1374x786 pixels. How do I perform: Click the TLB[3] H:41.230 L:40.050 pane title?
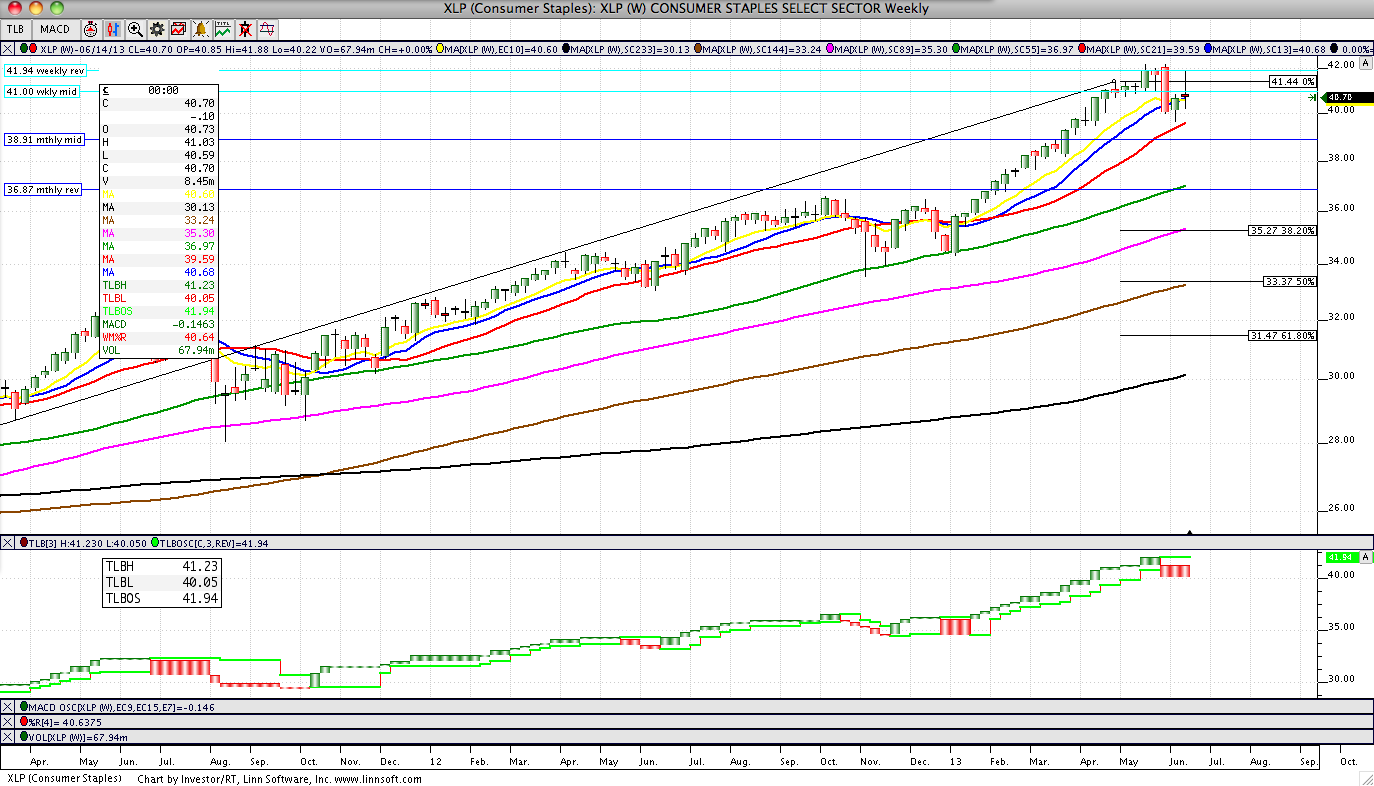(88, 543)
